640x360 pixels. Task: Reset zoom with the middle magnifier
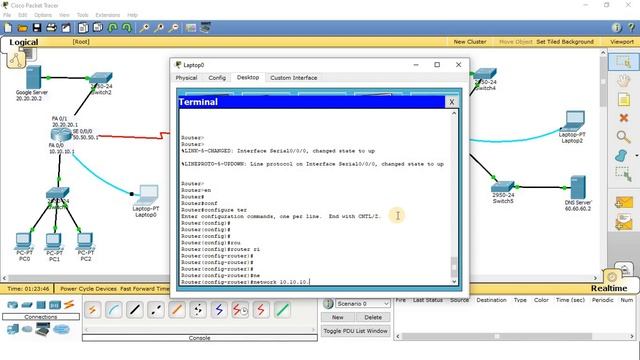[159, 28]
